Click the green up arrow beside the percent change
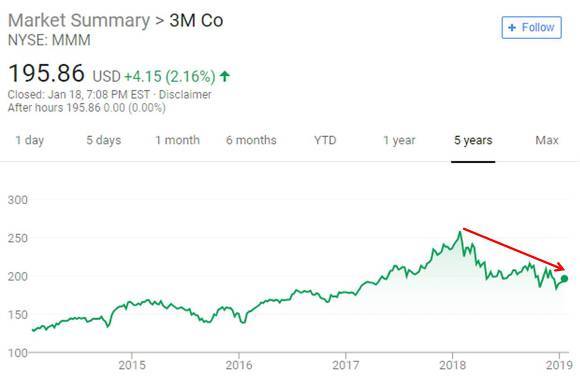 coord(225,76)
